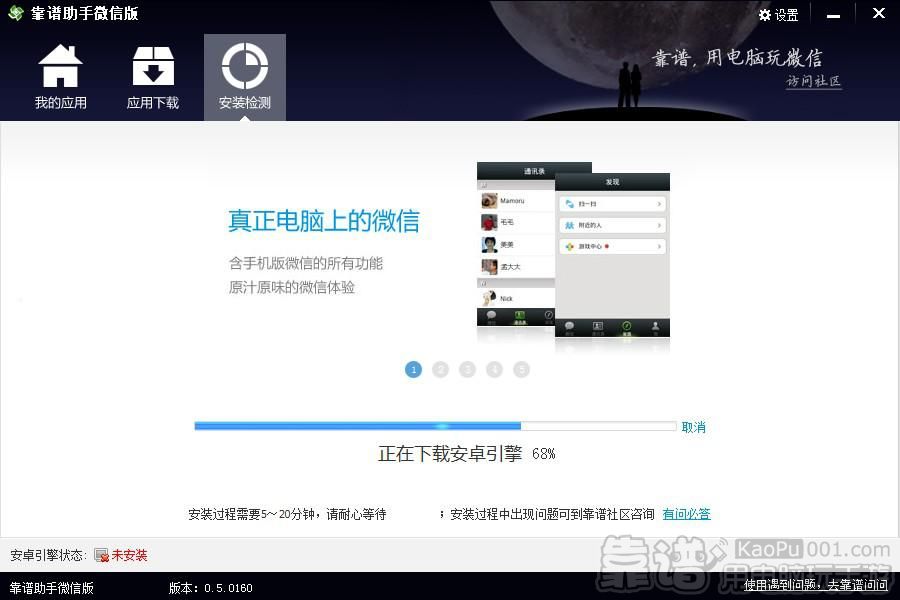Tap the 附近的人 nearby people icon
The width and height of the screenshot is (900, 600).
tap(568, 224)
